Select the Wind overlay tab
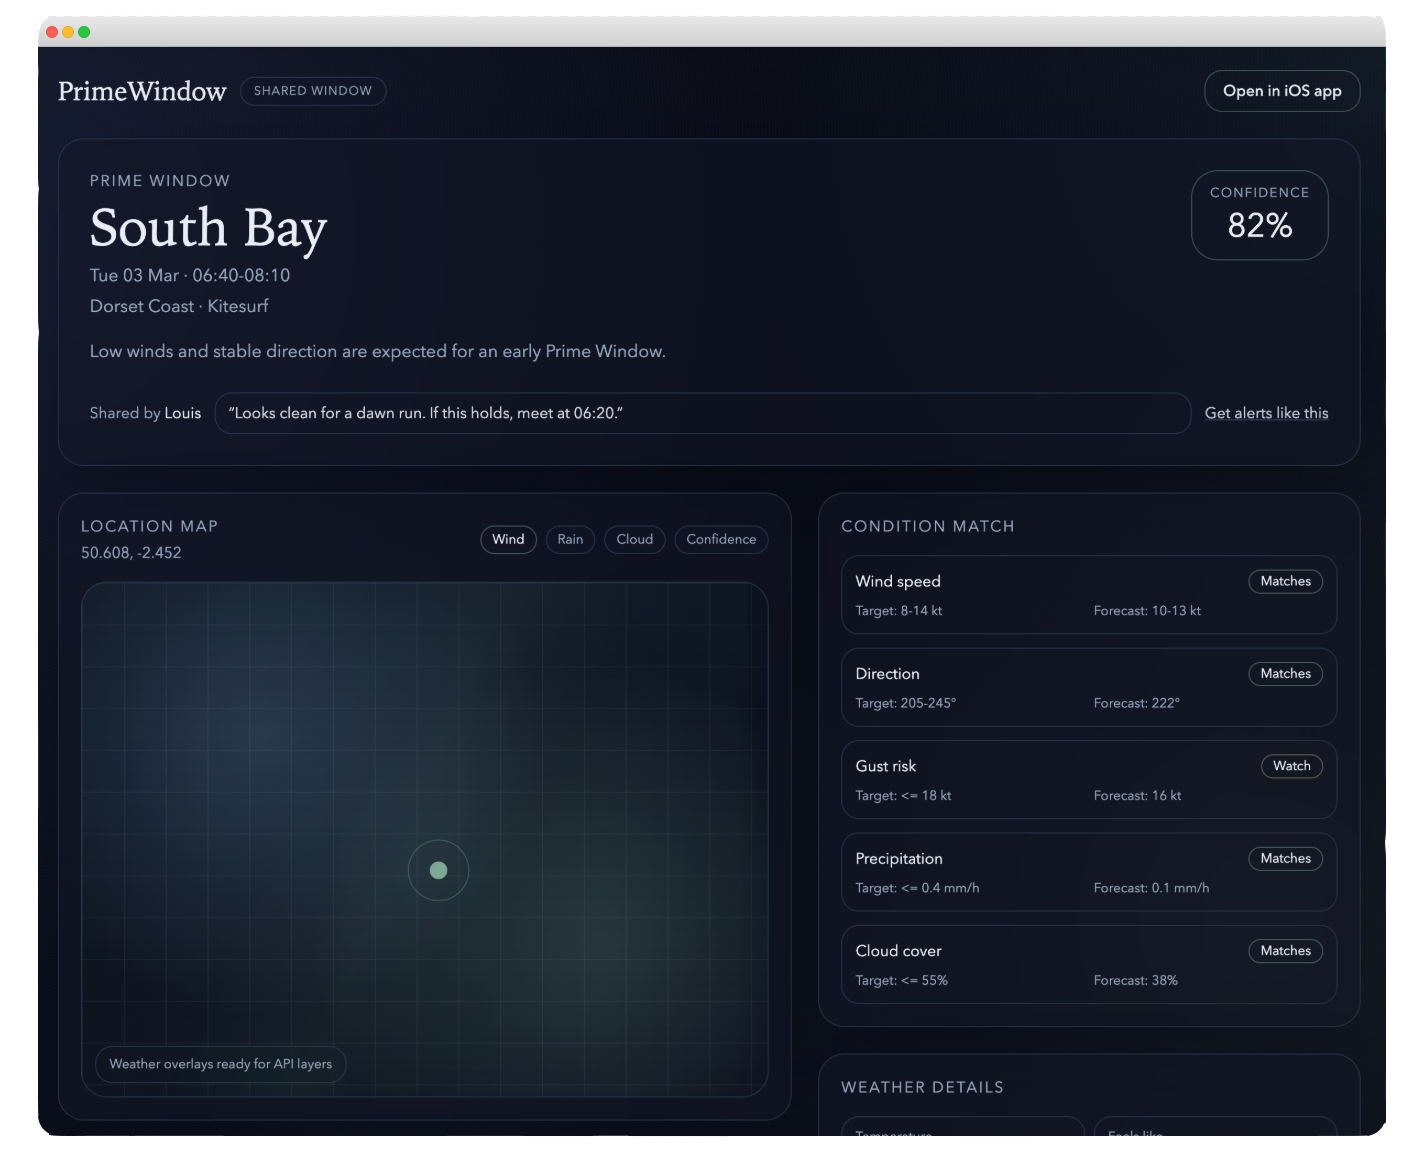Screen dimensions: 1424x1153 coord(508,539)
